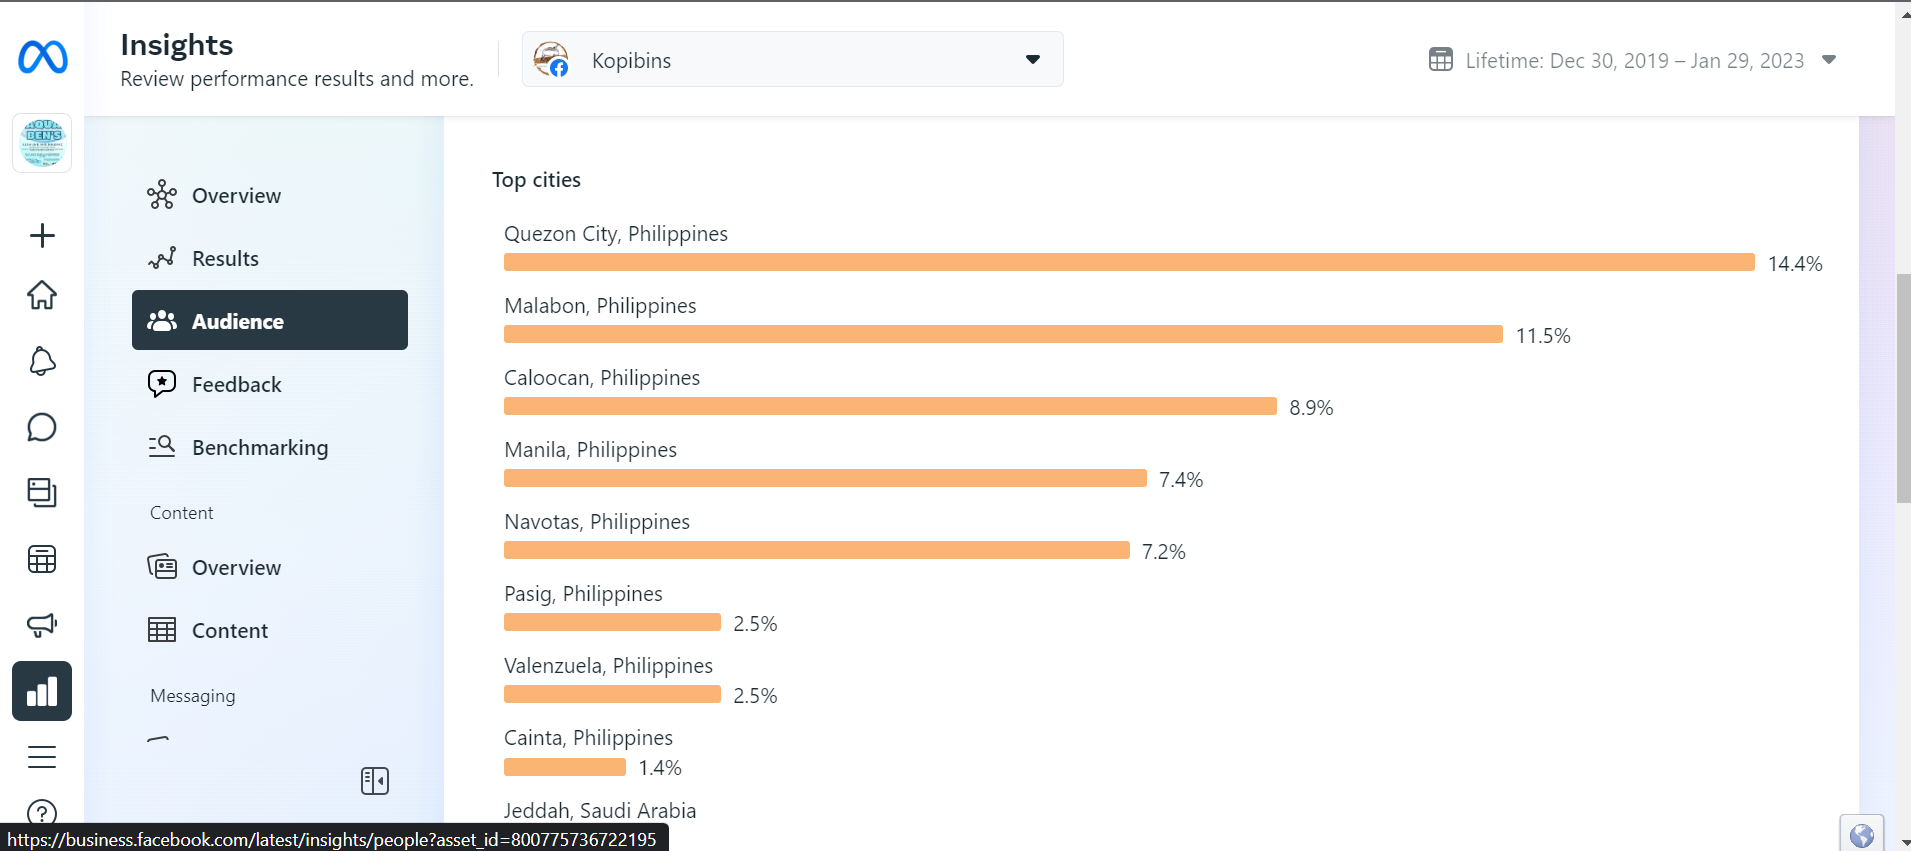The height and width of the screenshot is (851, 1911).
Task: Collapse the navigation sidebar panel
Action: [x=375, y=781]
